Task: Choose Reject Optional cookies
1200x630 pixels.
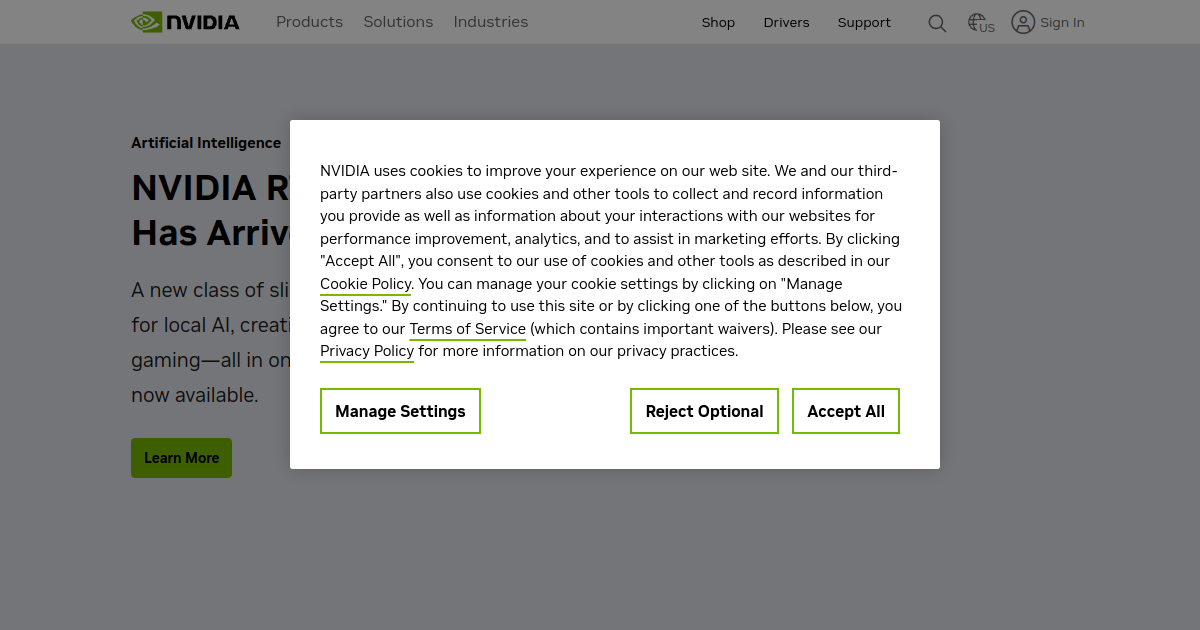Action: pyautogui.click(x=704, y=411)
